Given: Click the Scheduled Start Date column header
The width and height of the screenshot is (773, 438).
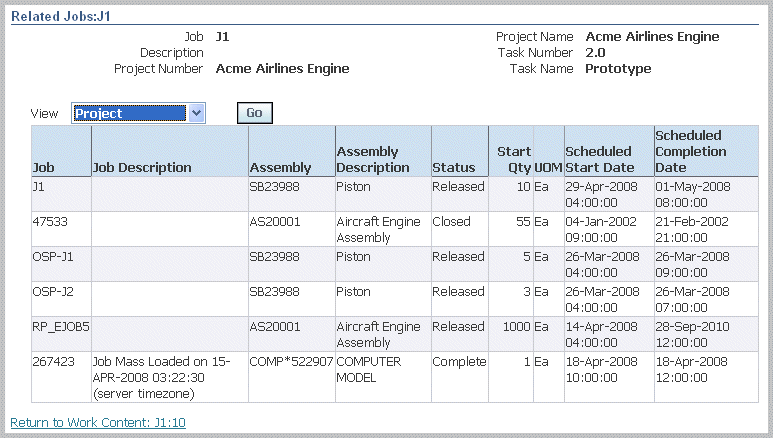Looking at the screenshot, I should (609, 151).
